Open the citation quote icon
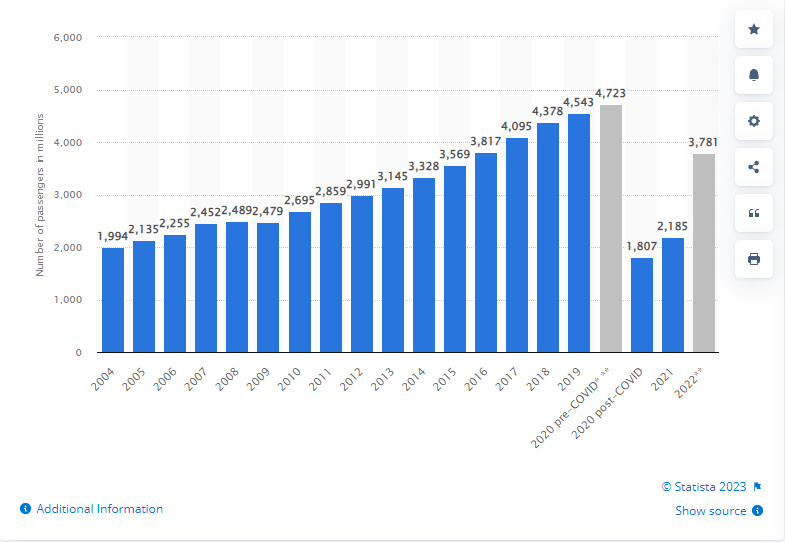785x542 pixels. 753,213
